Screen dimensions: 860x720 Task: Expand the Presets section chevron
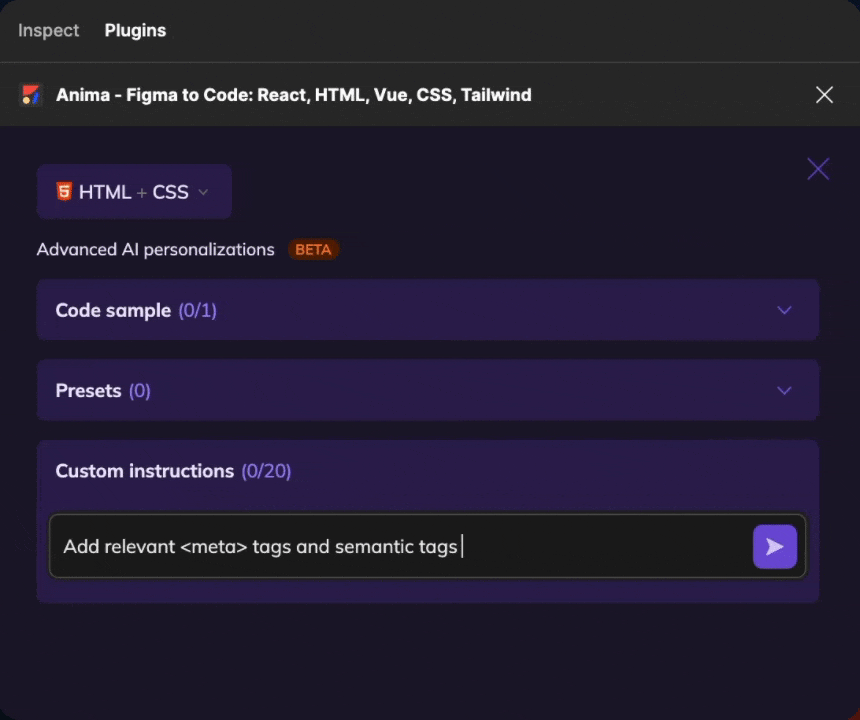tap(784, 390)
